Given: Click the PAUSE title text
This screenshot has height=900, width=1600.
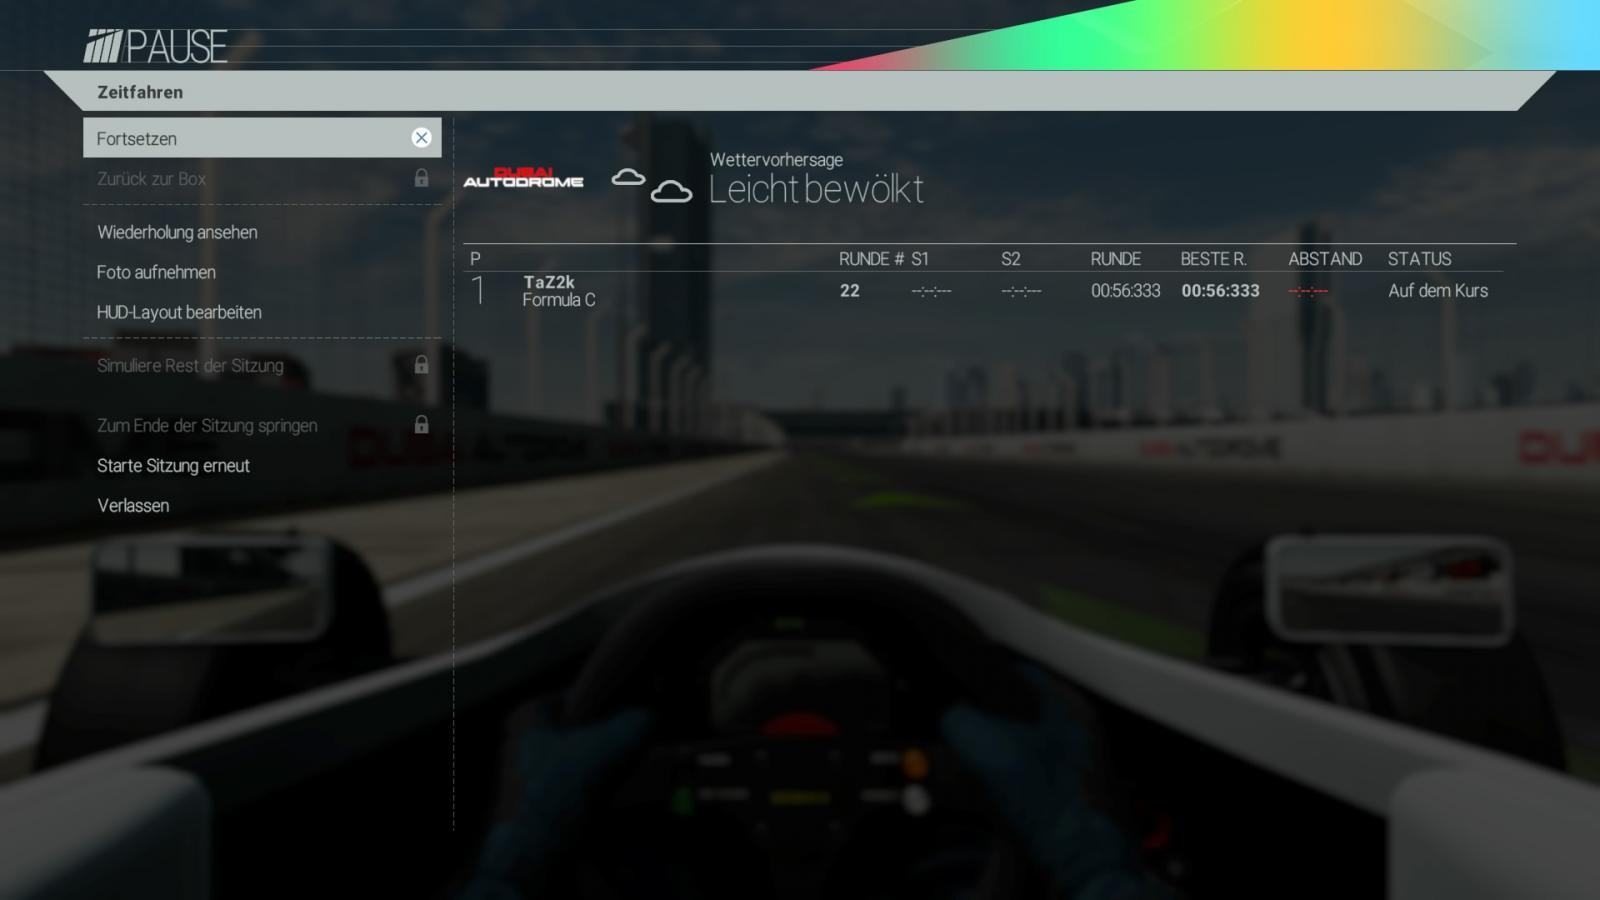Looking at the screenshot, I should point(177,47).
